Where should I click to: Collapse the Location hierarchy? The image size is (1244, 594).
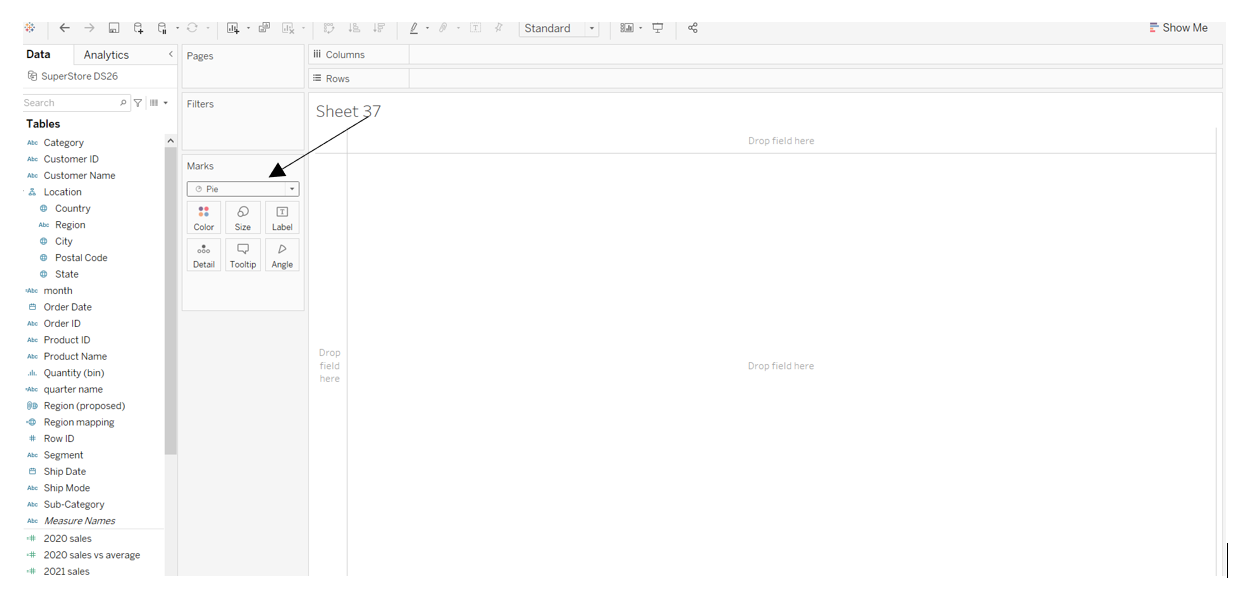[x=23, y=192]
